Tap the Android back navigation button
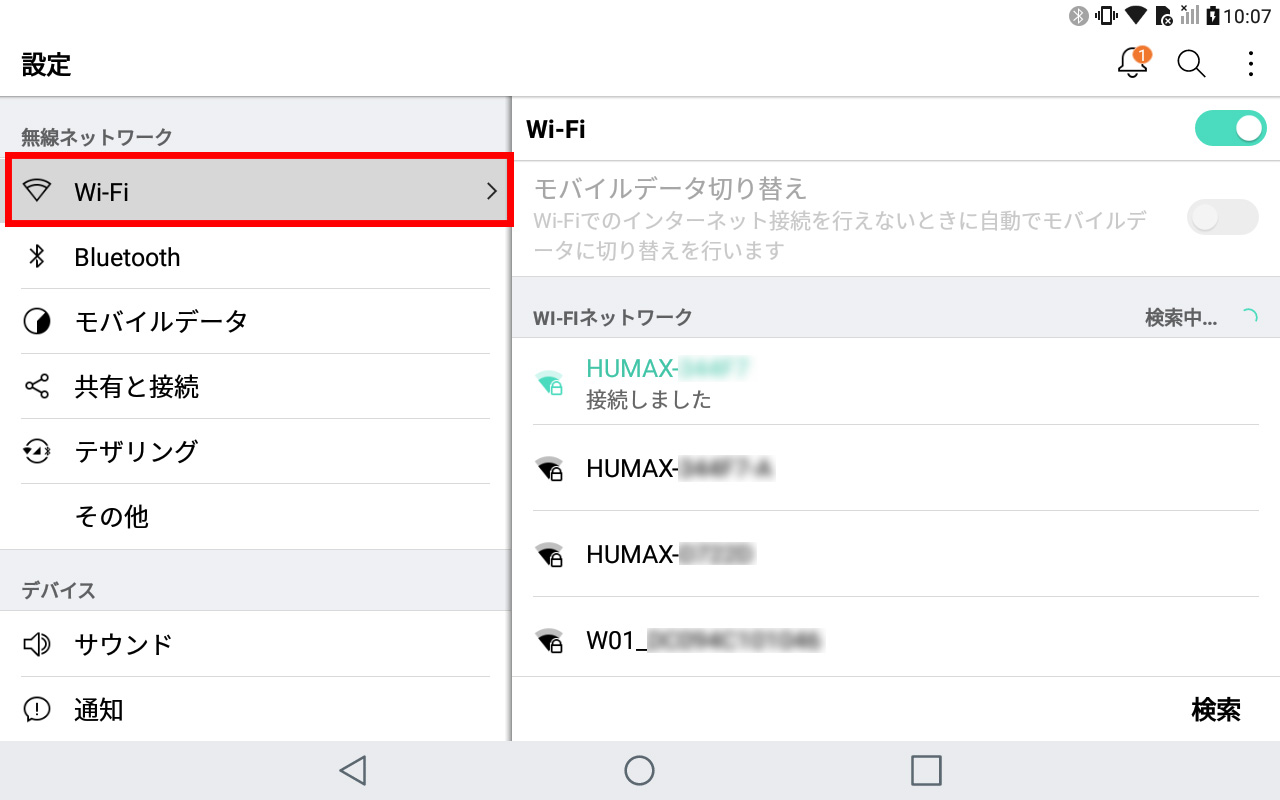The height and width of the screenshot is (800, 1280). point(352,770)
